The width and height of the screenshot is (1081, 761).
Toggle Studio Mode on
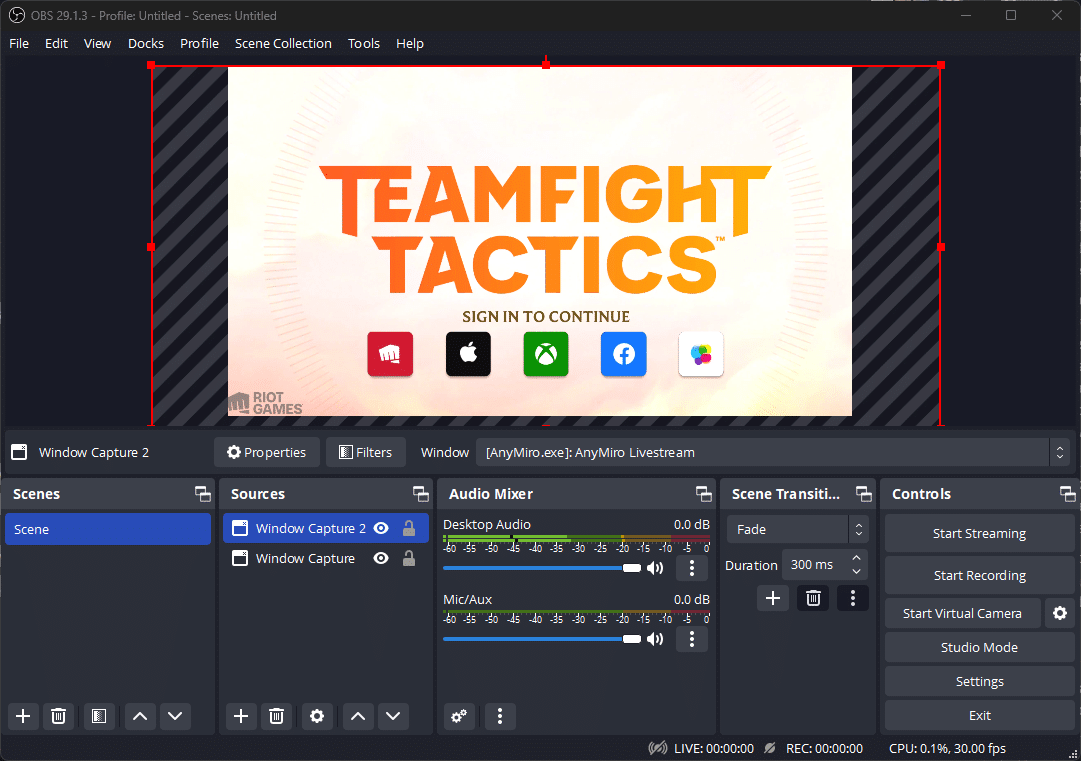click(x=979, y=647)
